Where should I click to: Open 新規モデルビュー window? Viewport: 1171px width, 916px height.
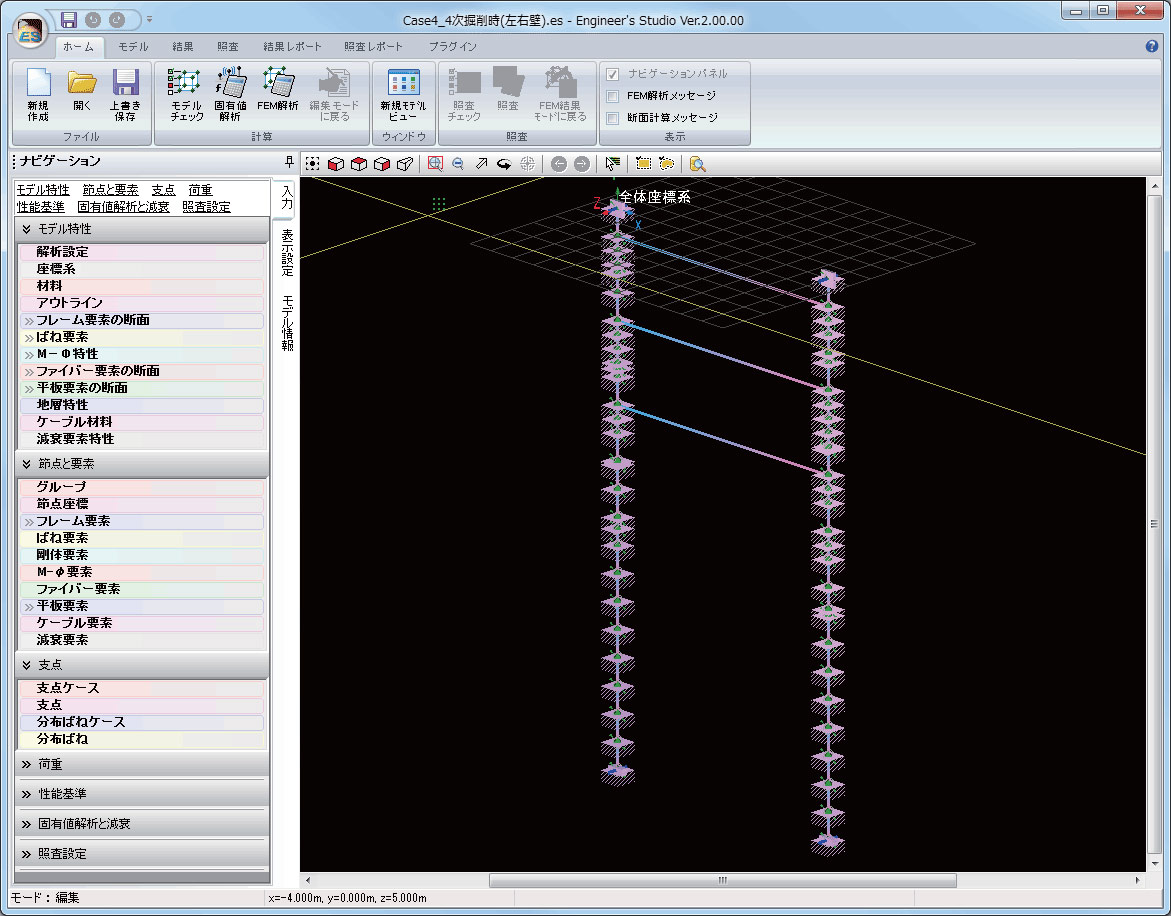click(403, 94)
